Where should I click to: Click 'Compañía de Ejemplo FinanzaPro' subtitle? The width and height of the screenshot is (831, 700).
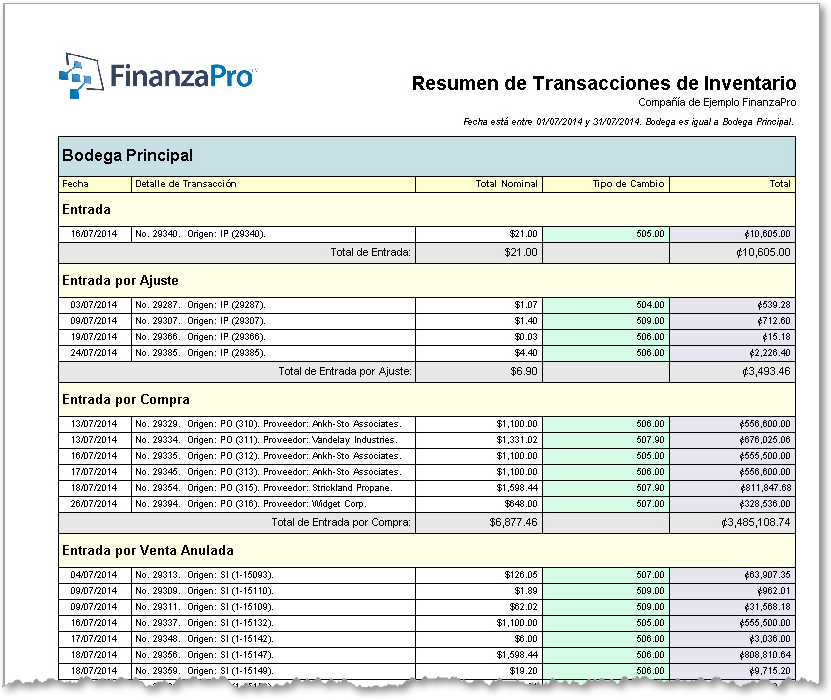pyautogui.click(x=717, y=102)
